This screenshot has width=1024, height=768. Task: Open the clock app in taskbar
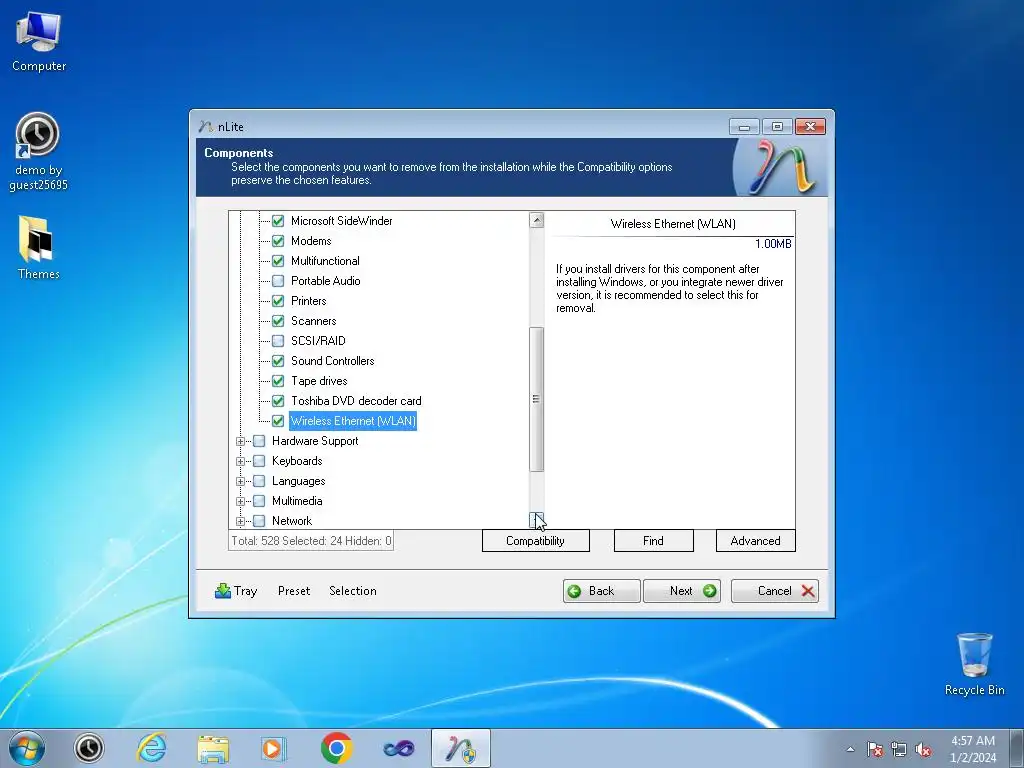(x=89, y=748)
